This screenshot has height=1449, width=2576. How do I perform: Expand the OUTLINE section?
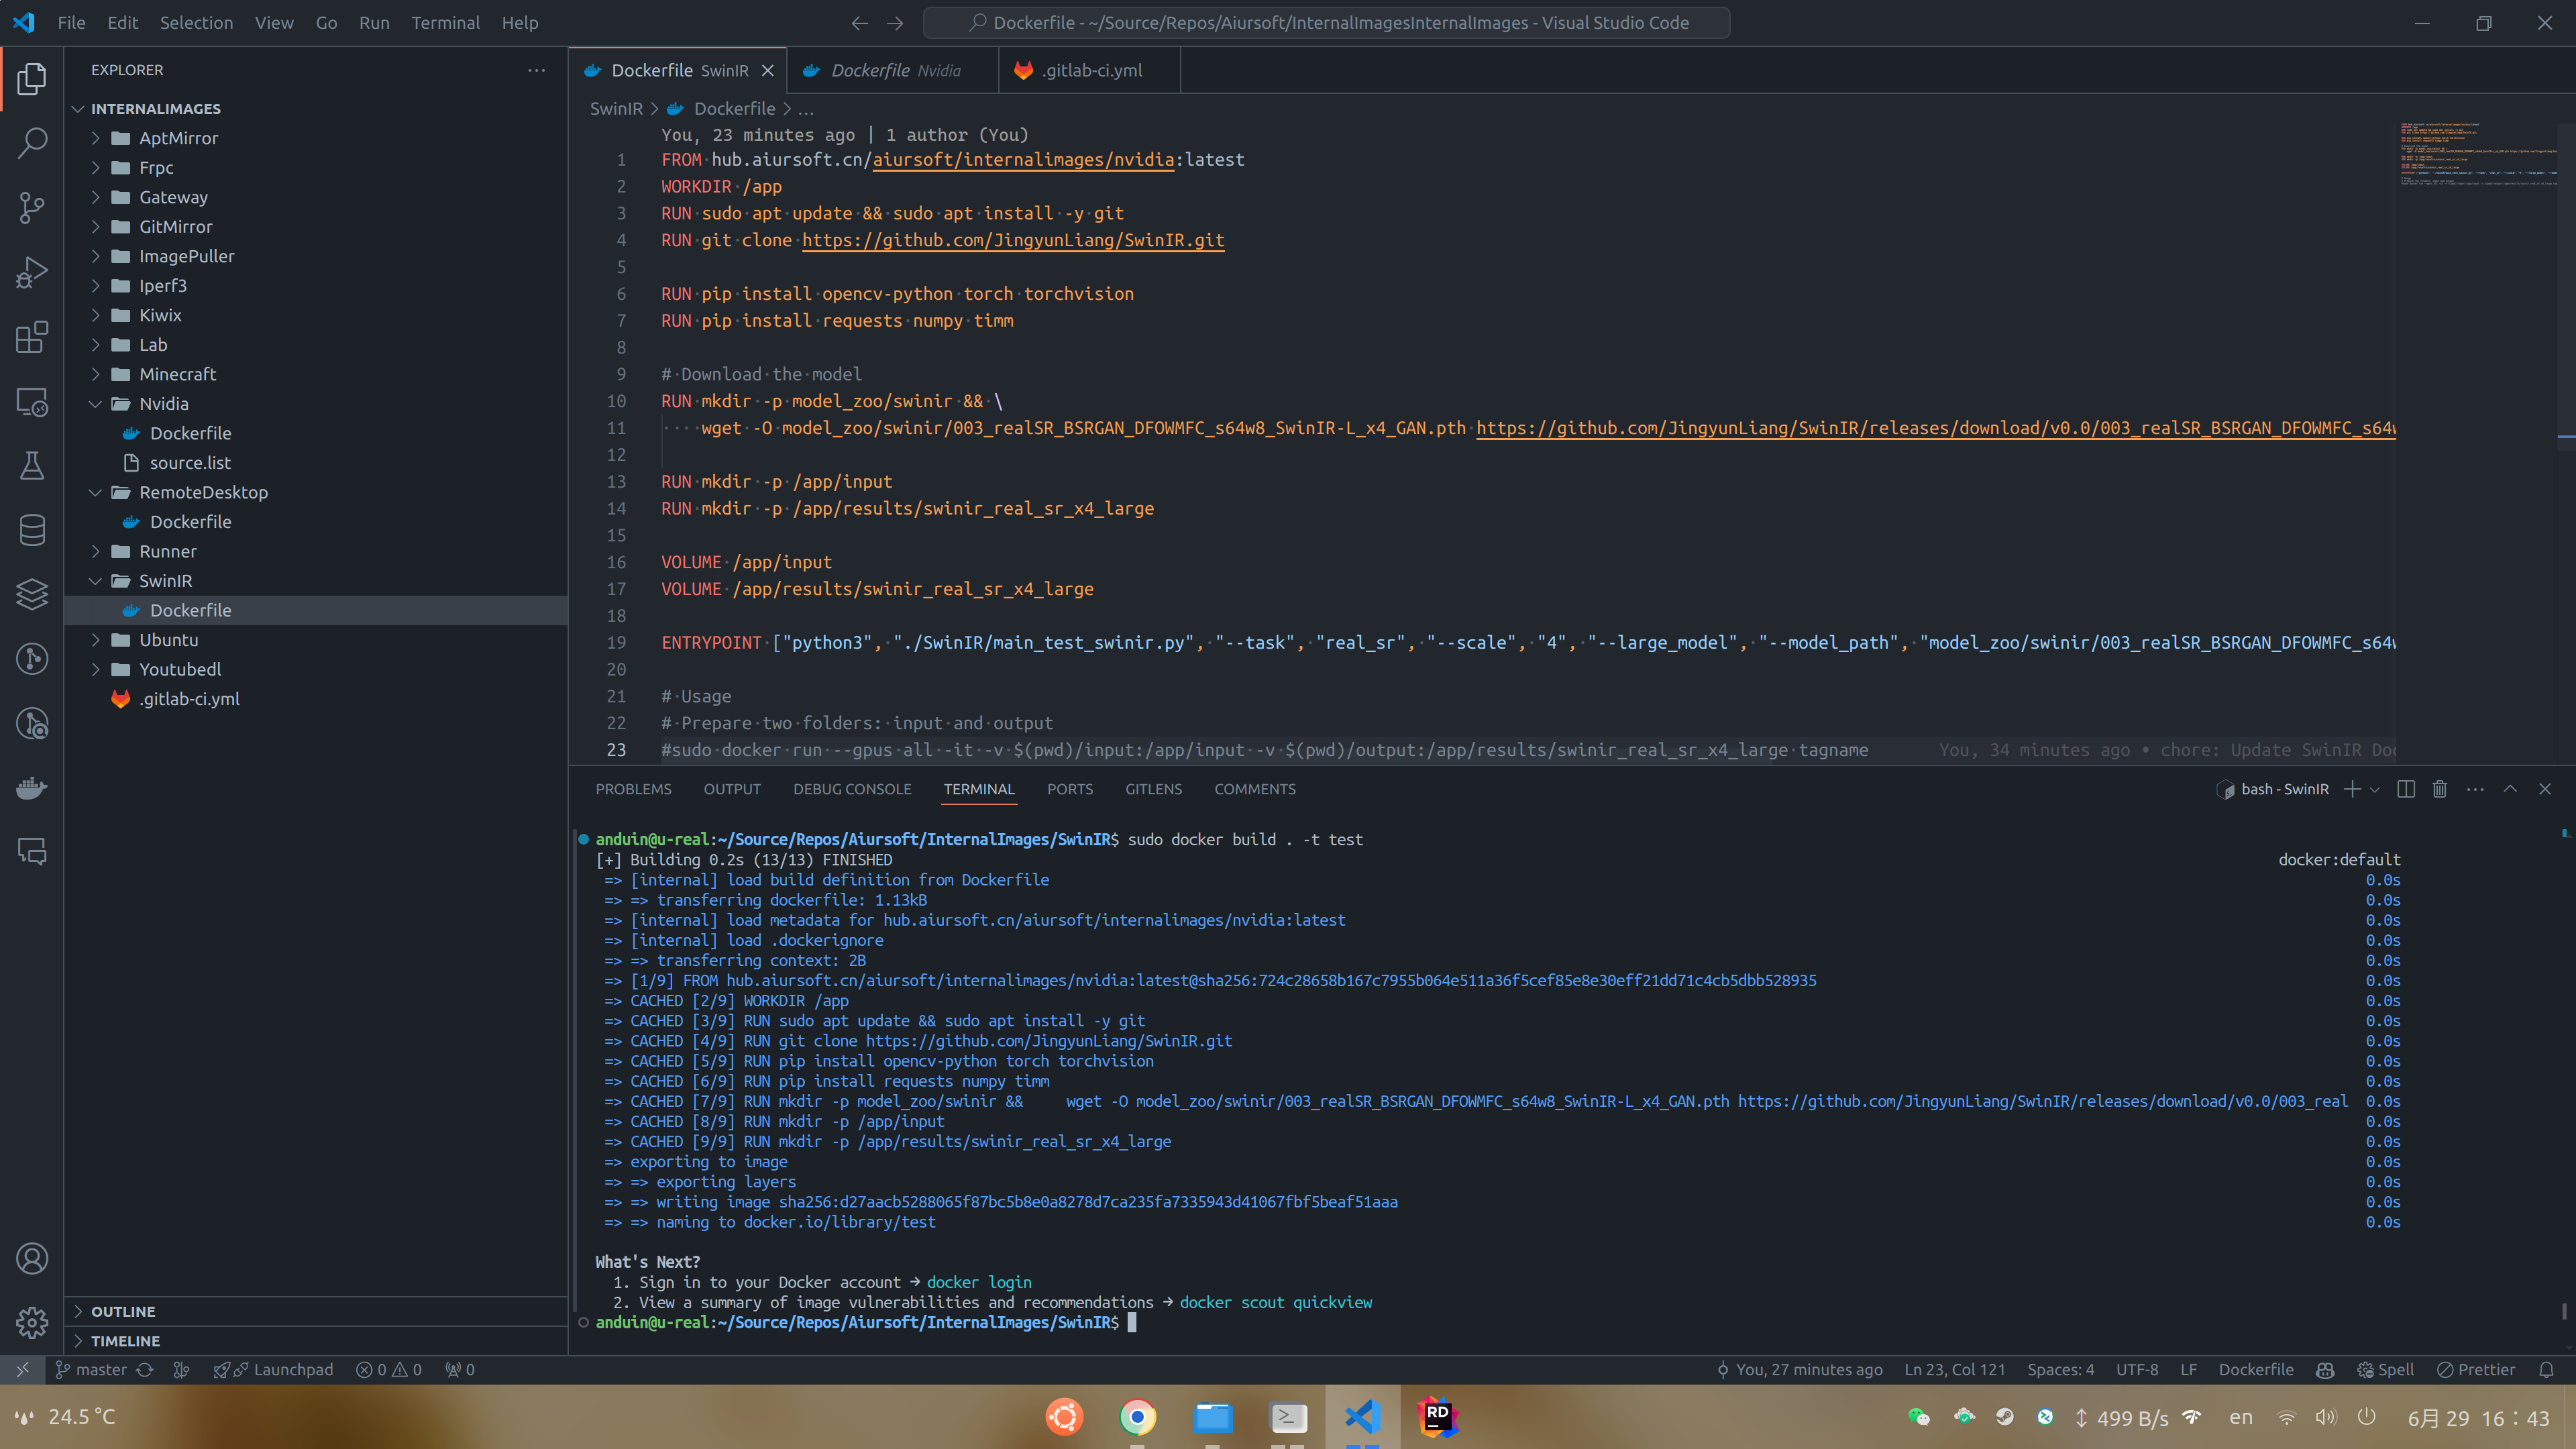click(123, 1311)
